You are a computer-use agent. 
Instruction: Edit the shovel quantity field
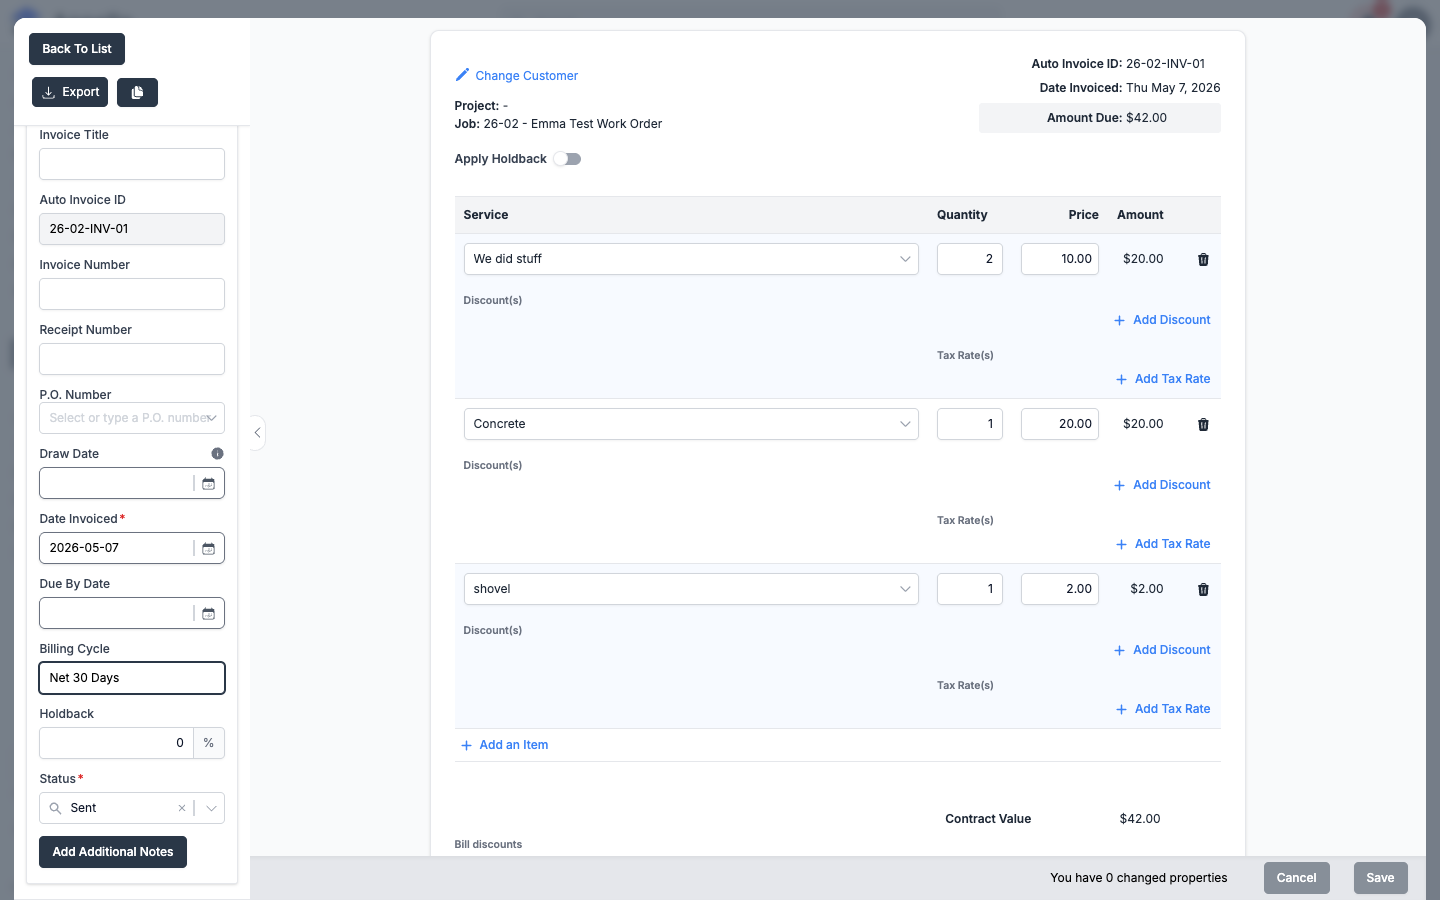point(970,589)
